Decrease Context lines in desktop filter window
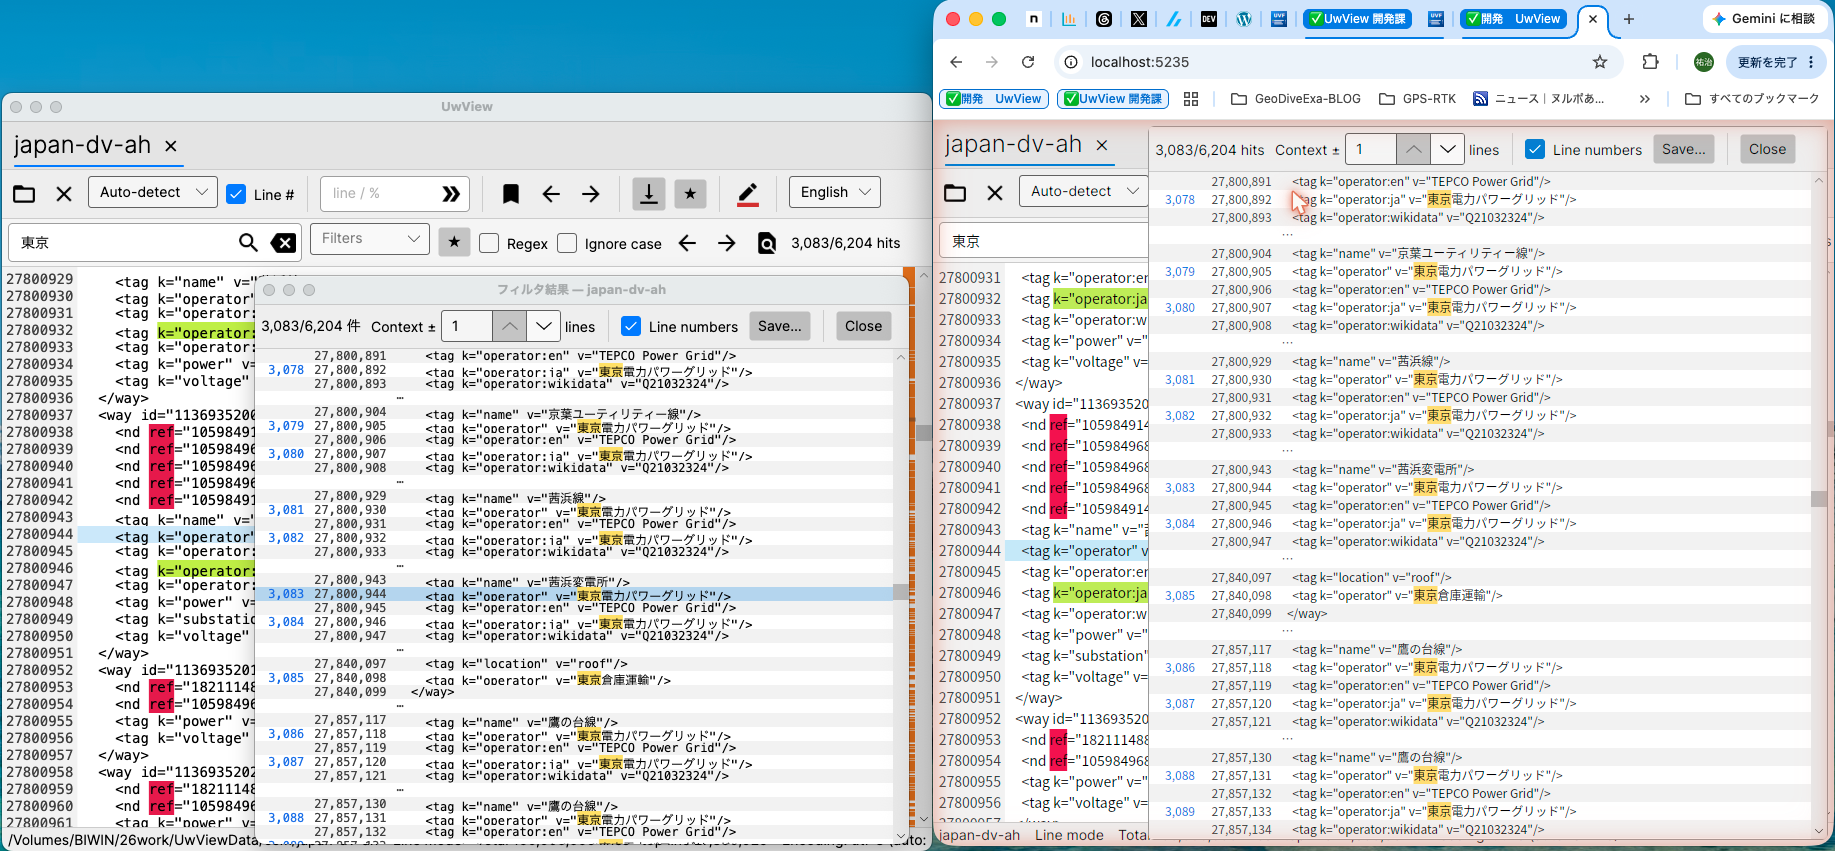This screenshot has height=851, width=1835. click(x=543, y=326)
